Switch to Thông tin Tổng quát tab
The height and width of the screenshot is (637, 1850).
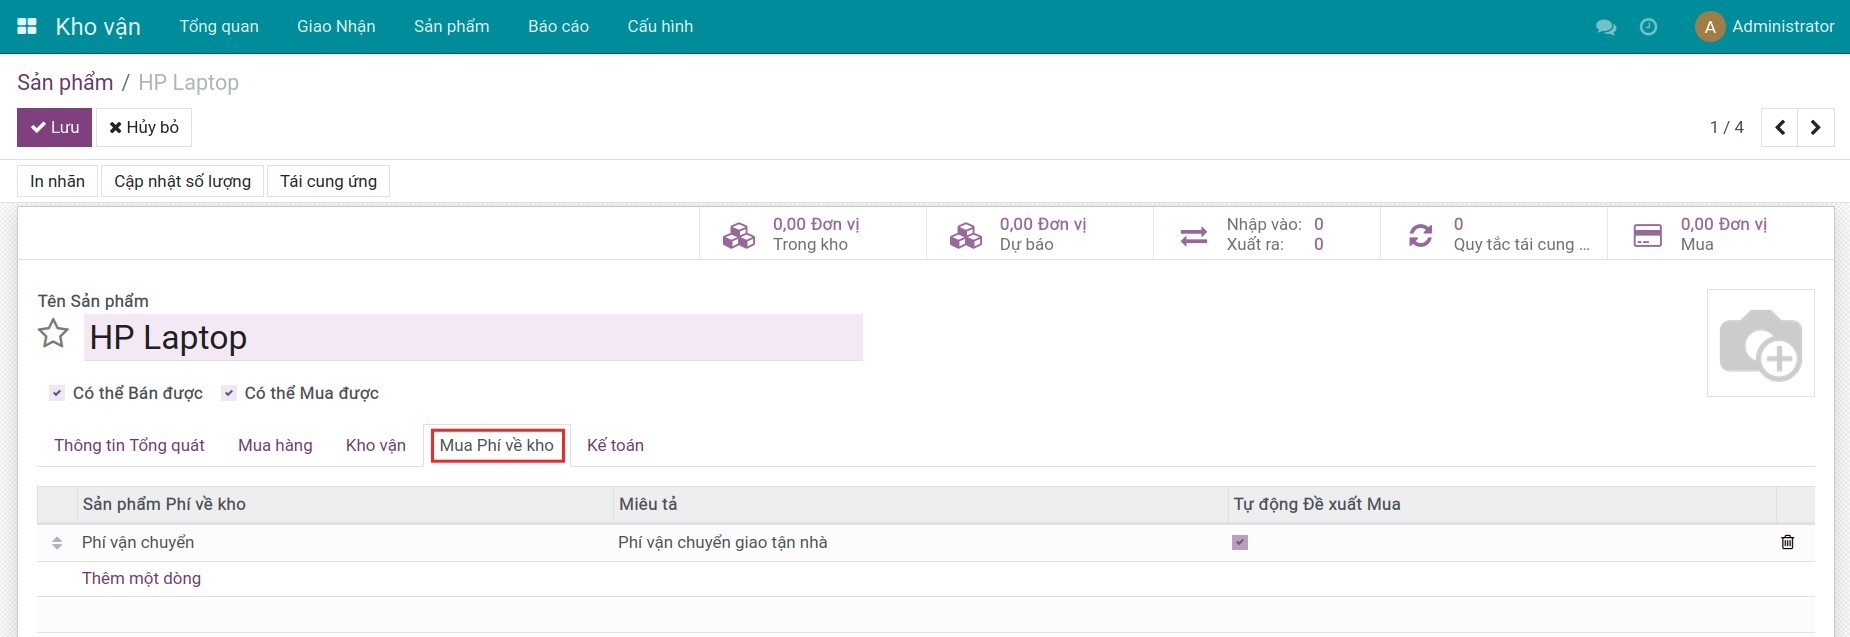point(129,445)
